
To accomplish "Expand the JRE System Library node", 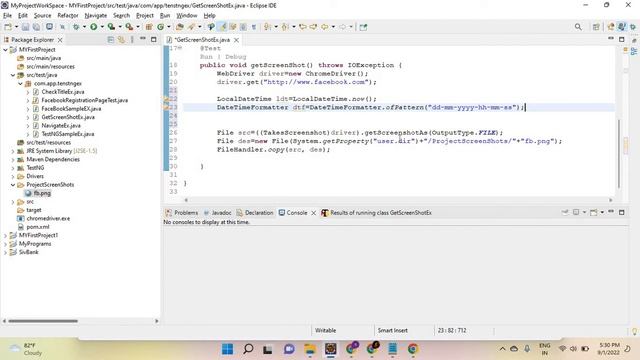I will (x=13, y=151).
